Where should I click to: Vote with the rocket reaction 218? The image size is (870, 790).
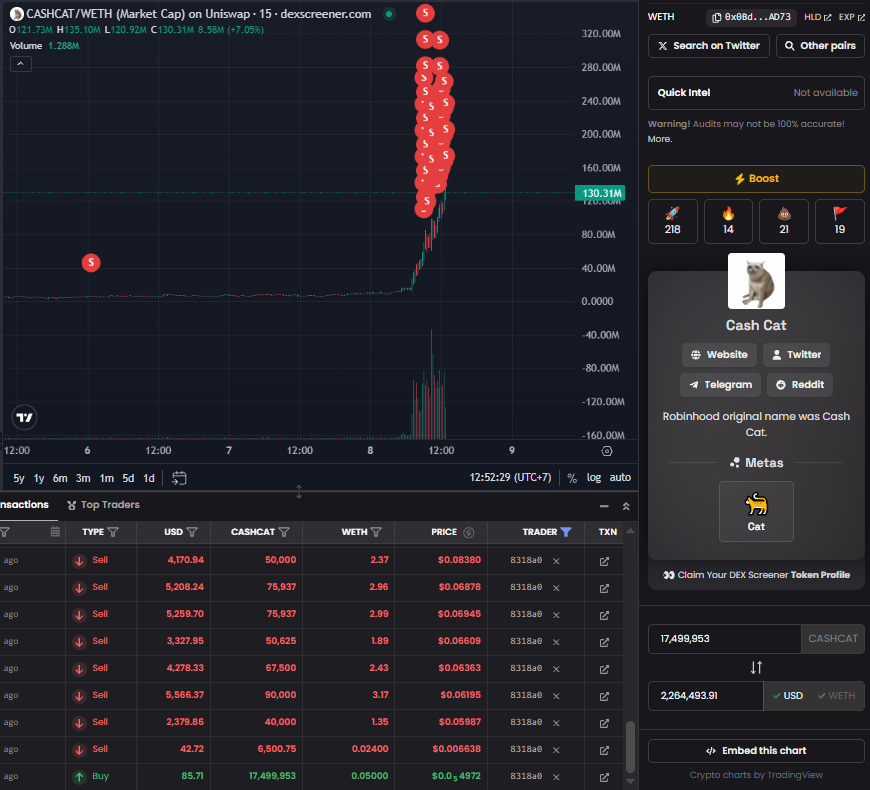click(x=672, y=221)
